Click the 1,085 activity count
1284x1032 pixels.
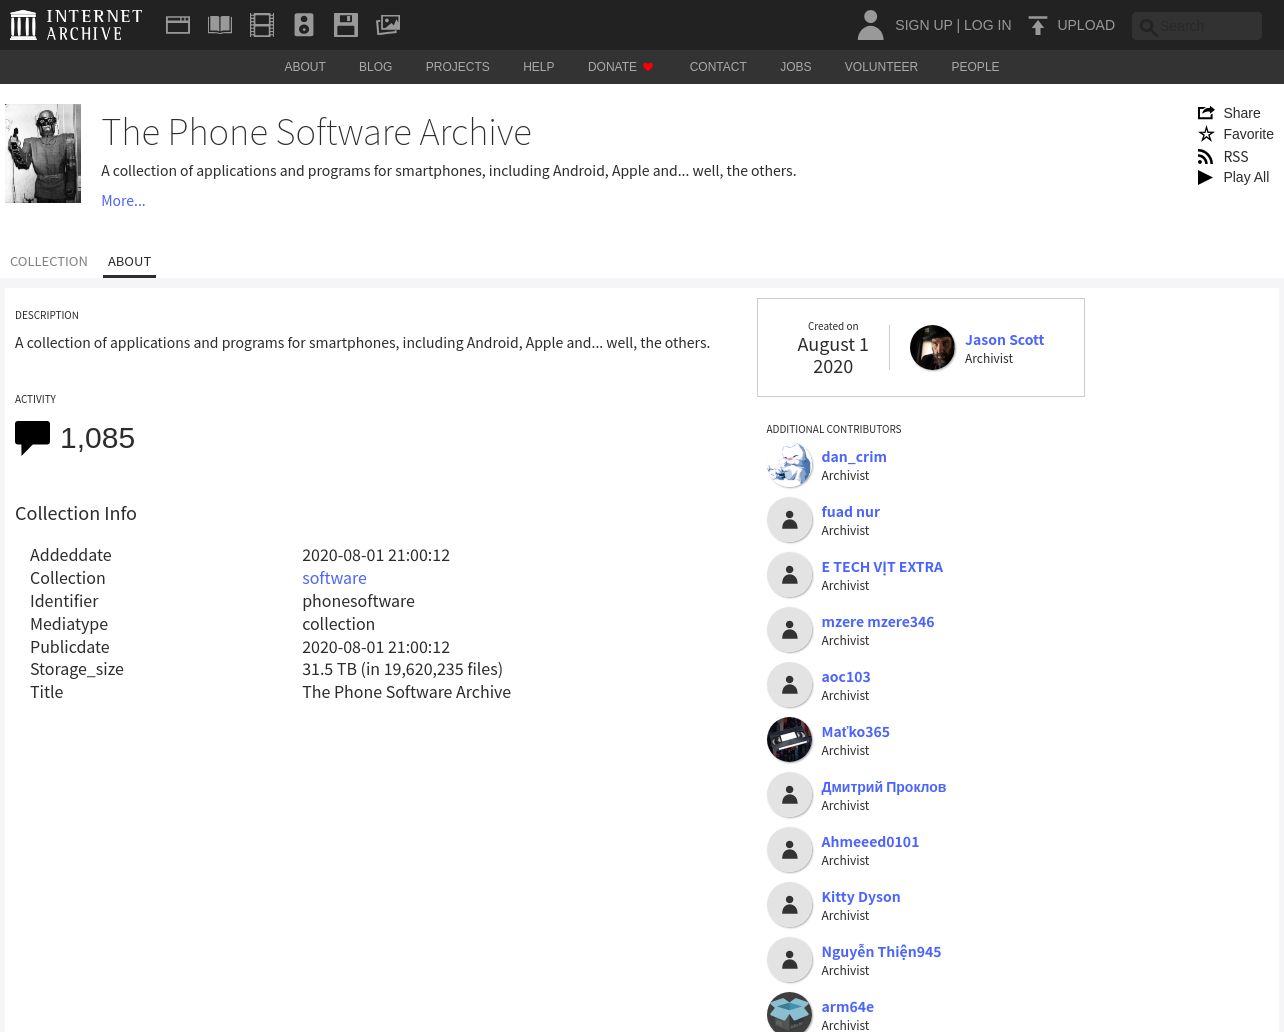[x=97, y=438]
